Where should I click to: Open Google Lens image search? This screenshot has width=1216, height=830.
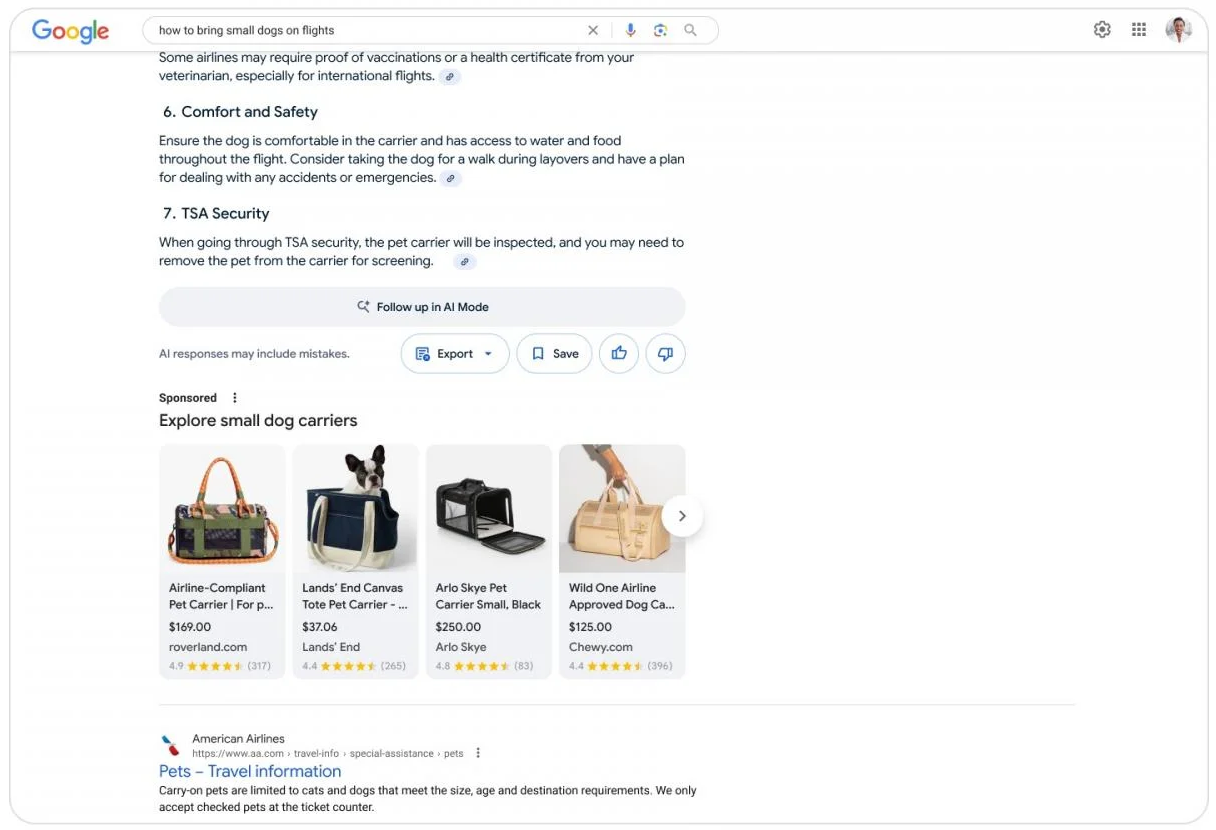[660, 31]
